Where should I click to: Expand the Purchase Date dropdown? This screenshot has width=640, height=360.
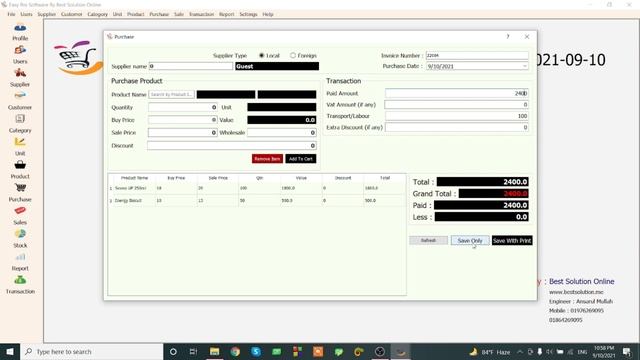pos(524,66)
